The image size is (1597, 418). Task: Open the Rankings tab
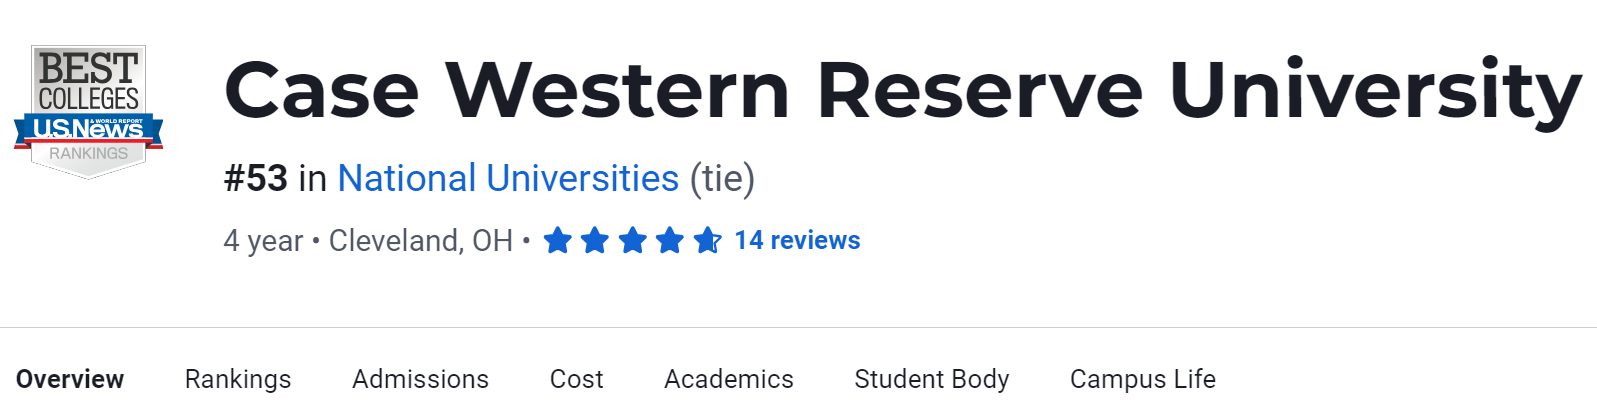click(x=238, y=380)
